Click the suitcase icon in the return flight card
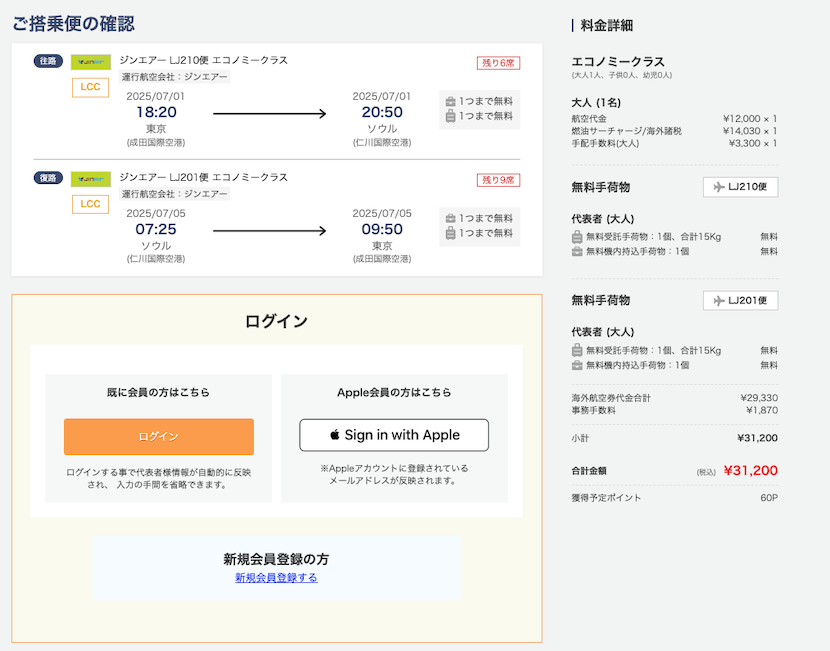This screenshot has height=651, width=830. pyautogui.click(x=450, y=233)
